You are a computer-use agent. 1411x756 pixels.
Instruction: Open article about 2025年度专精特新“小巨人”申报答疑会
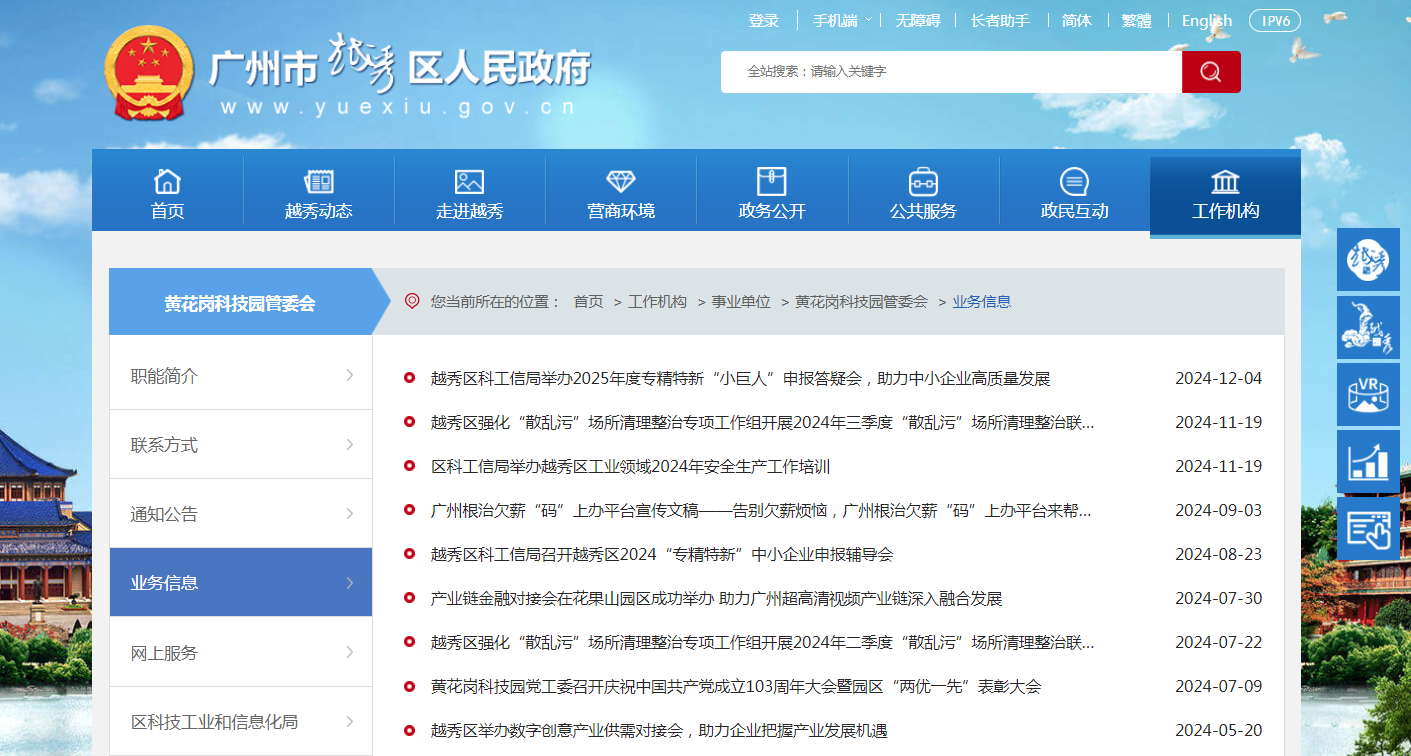[740, 378]
